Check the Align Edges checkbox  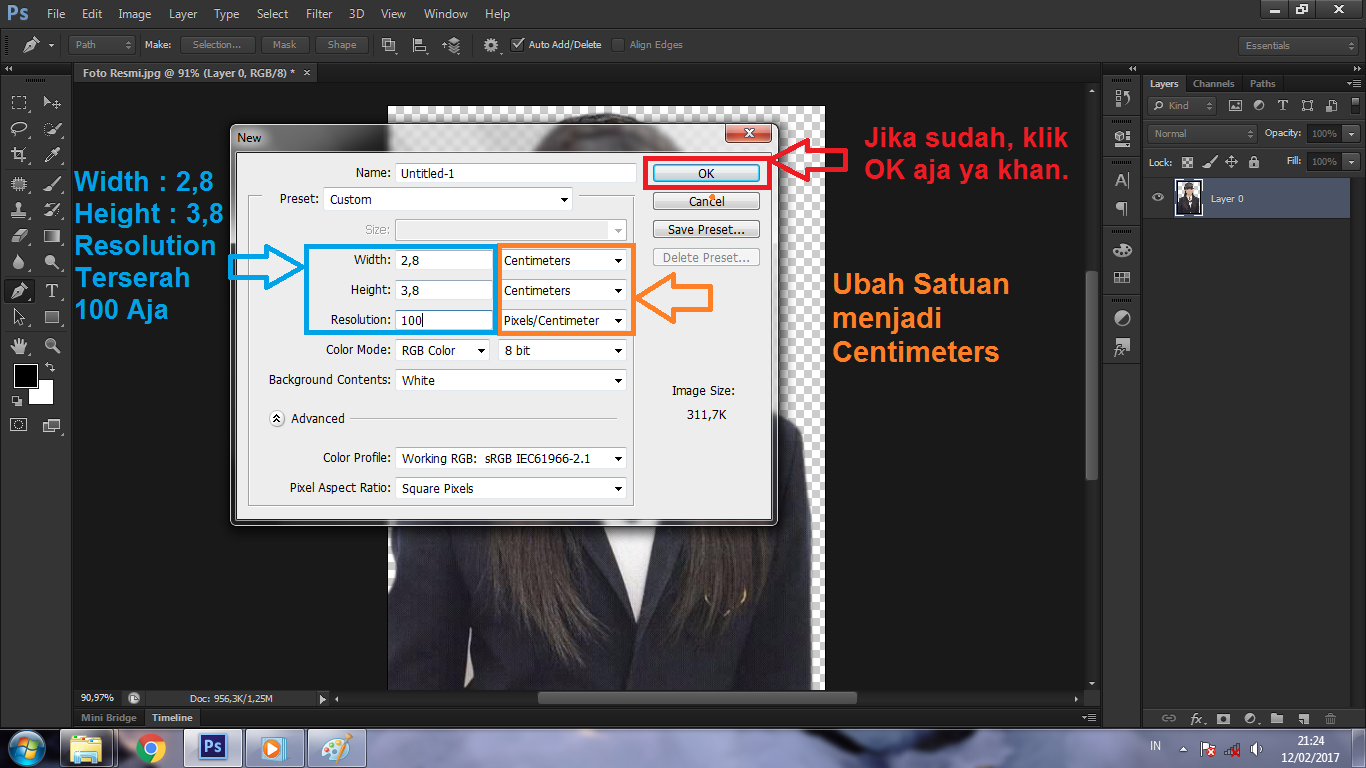coord(618,45)
